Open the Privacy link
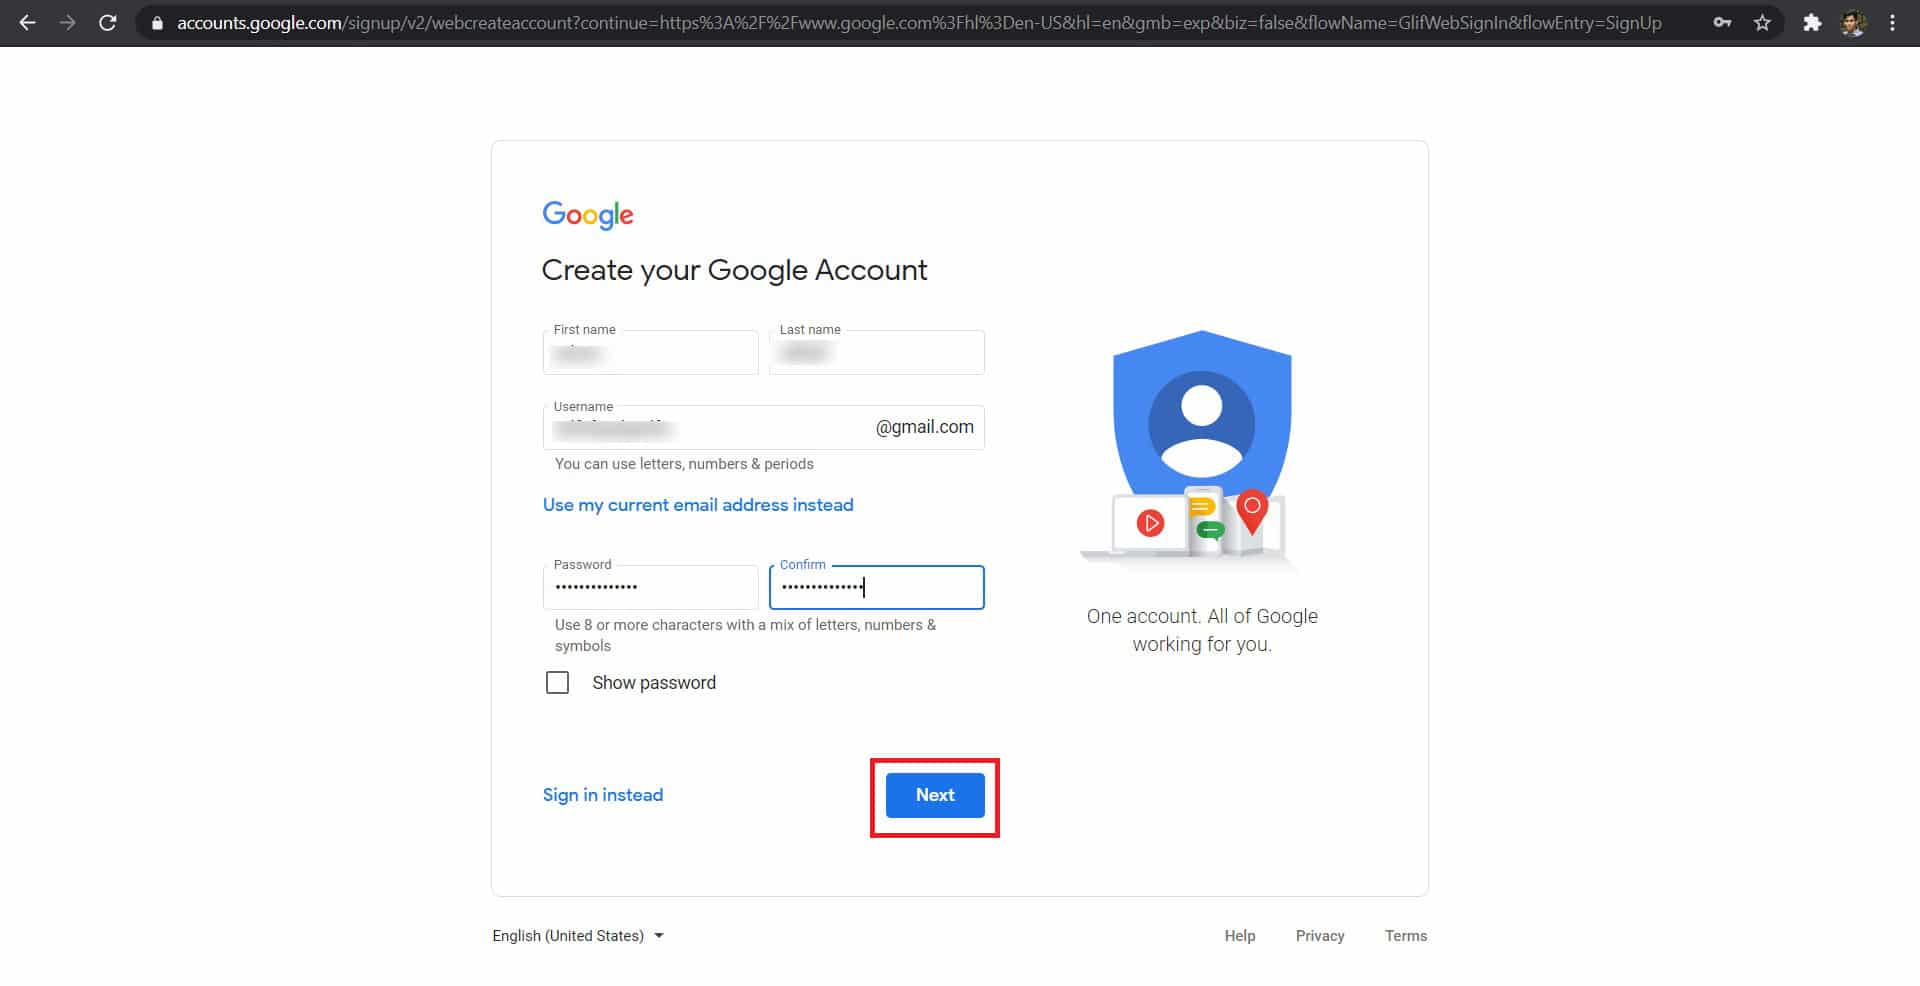1920x986 pixels. point(1320,936)
